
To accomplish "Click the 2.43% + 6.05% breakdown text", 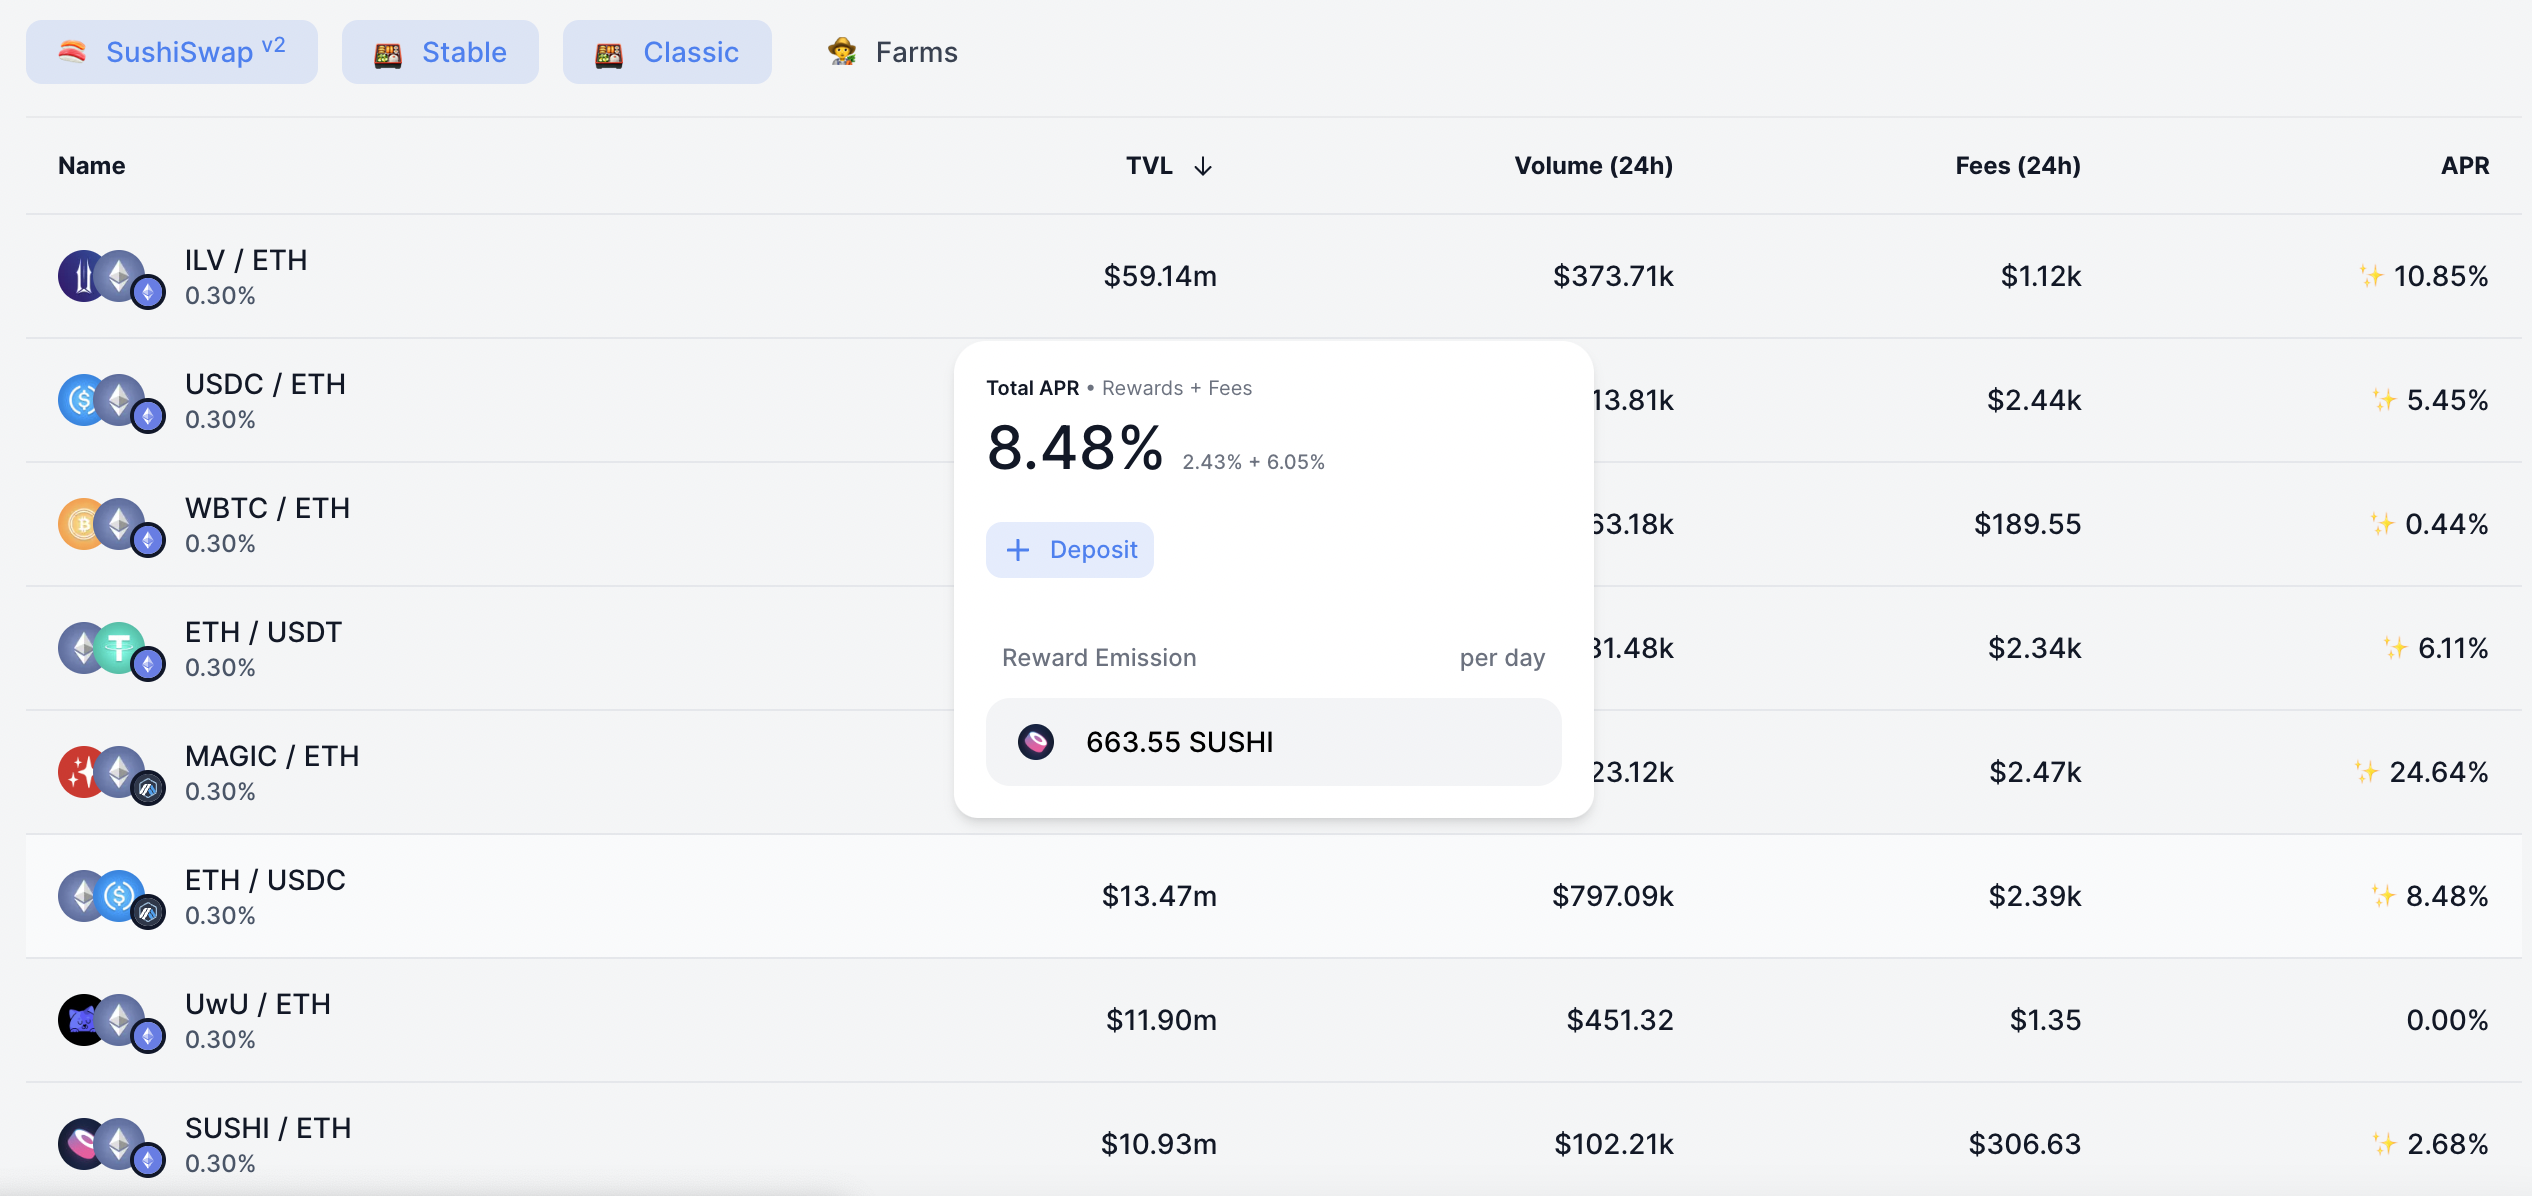I will tap(1253, 462).
